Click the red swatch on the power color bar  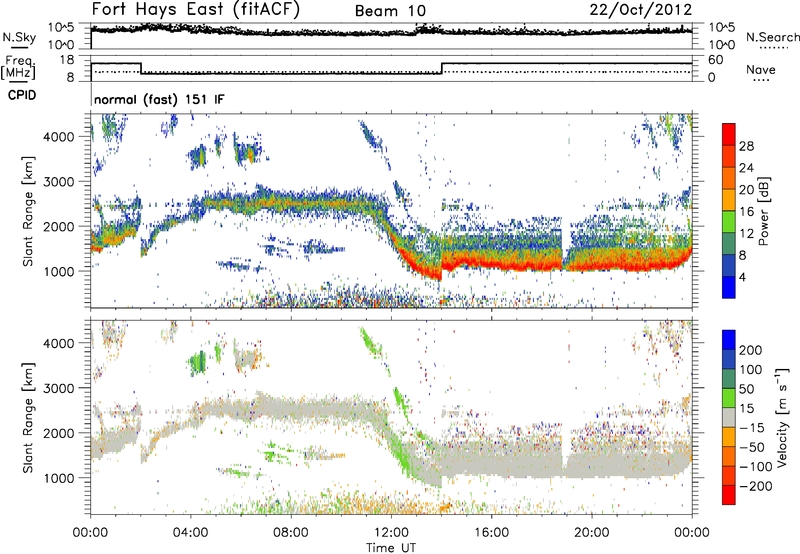pos(729,135)
